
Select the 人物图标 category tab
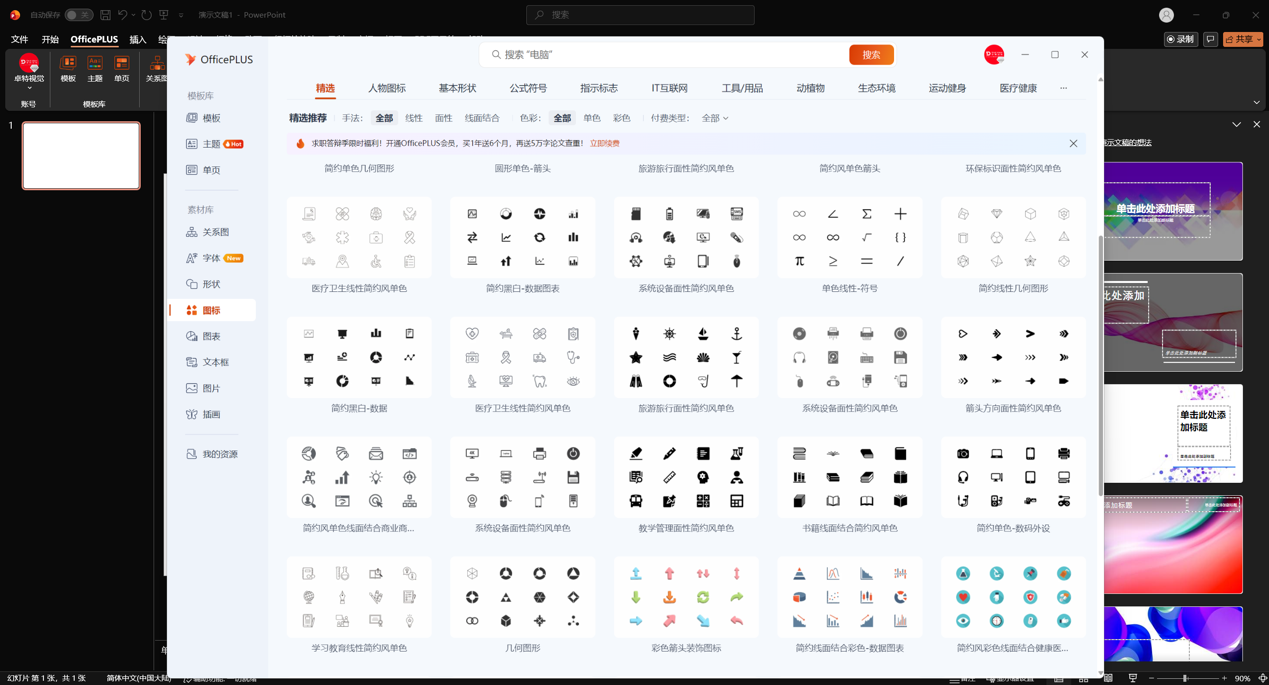coord(387,88)
